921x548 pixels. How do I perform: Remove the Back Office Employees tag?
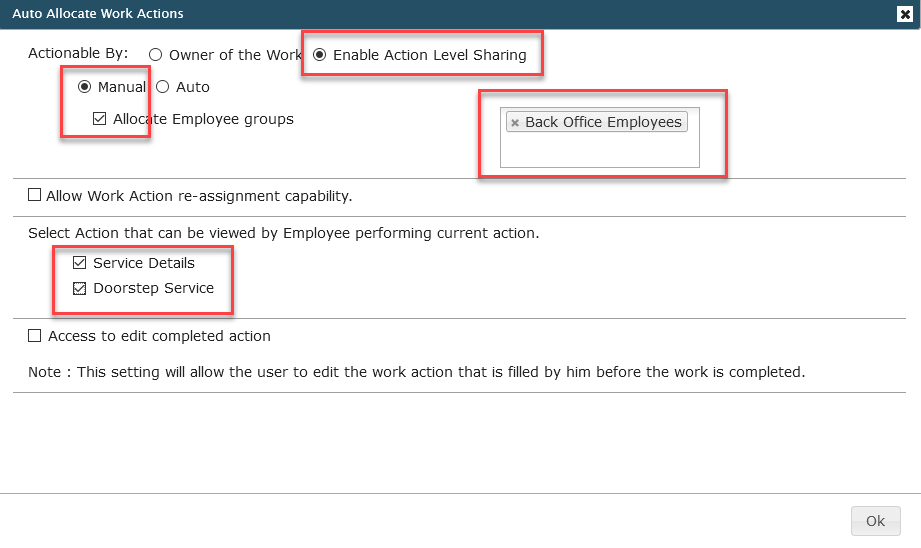(515, 123)
